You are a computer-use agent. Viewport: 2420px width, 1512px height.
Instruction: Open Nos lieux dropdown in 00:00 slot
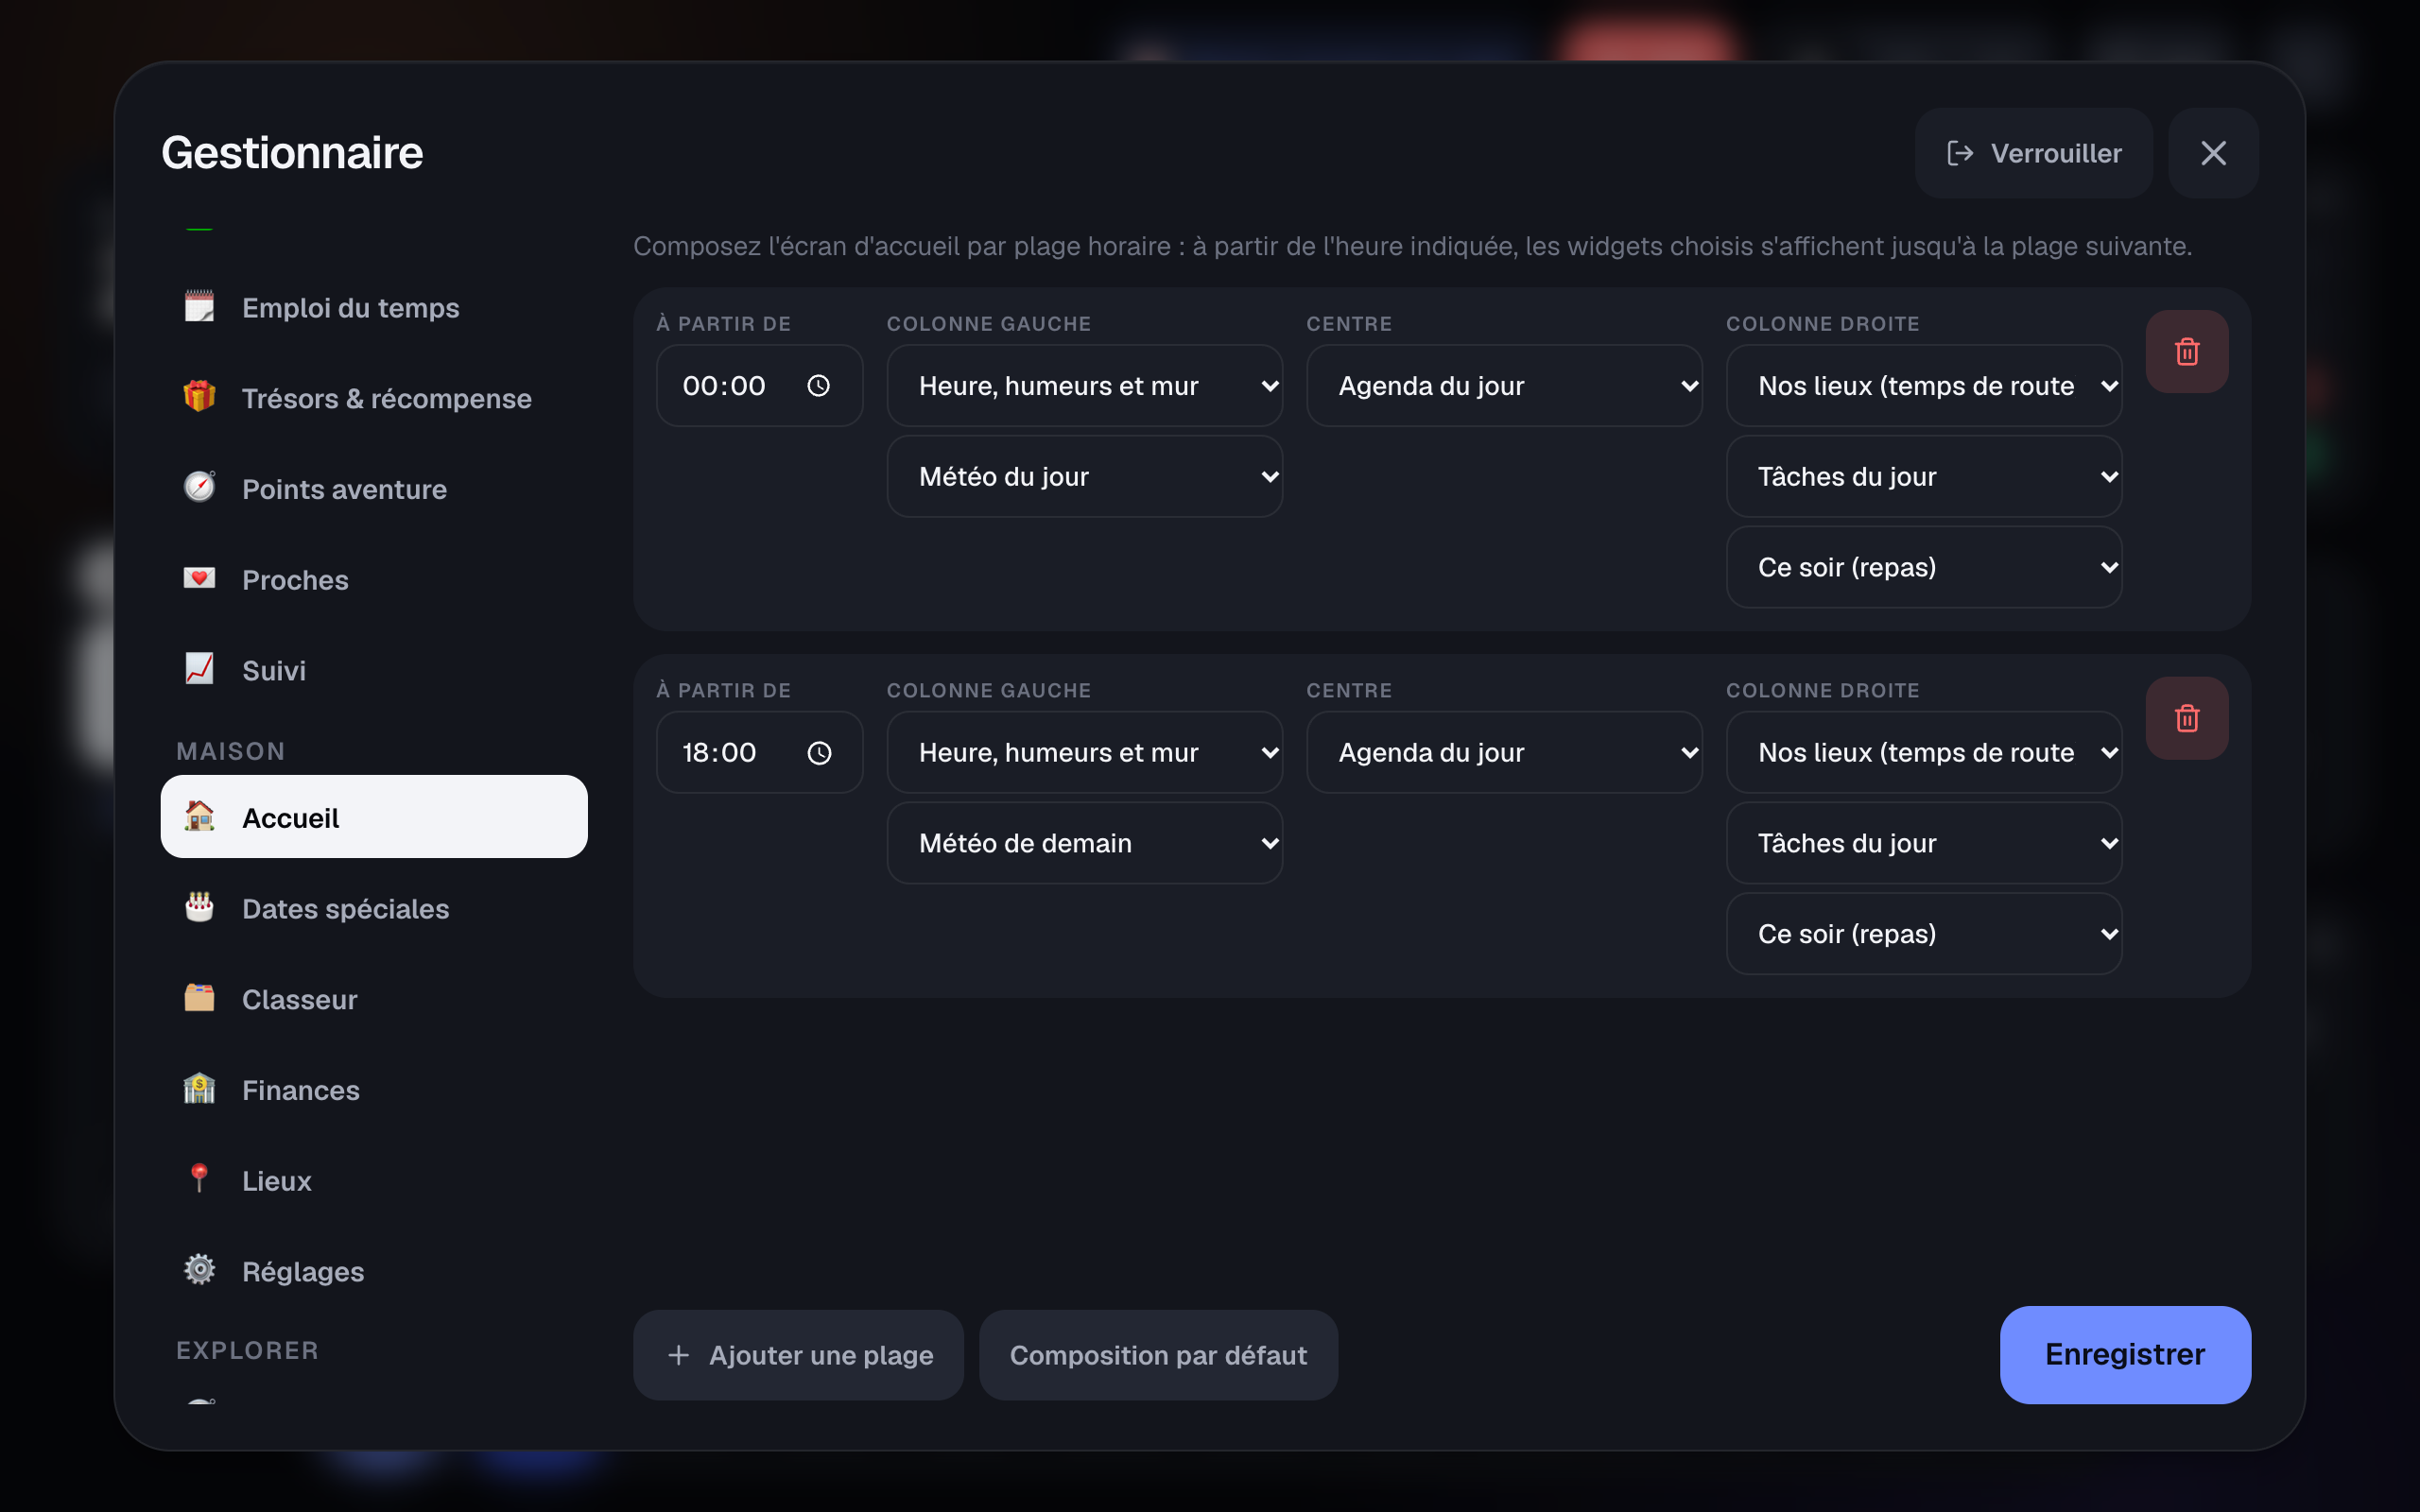click(x=1924, y=386)
